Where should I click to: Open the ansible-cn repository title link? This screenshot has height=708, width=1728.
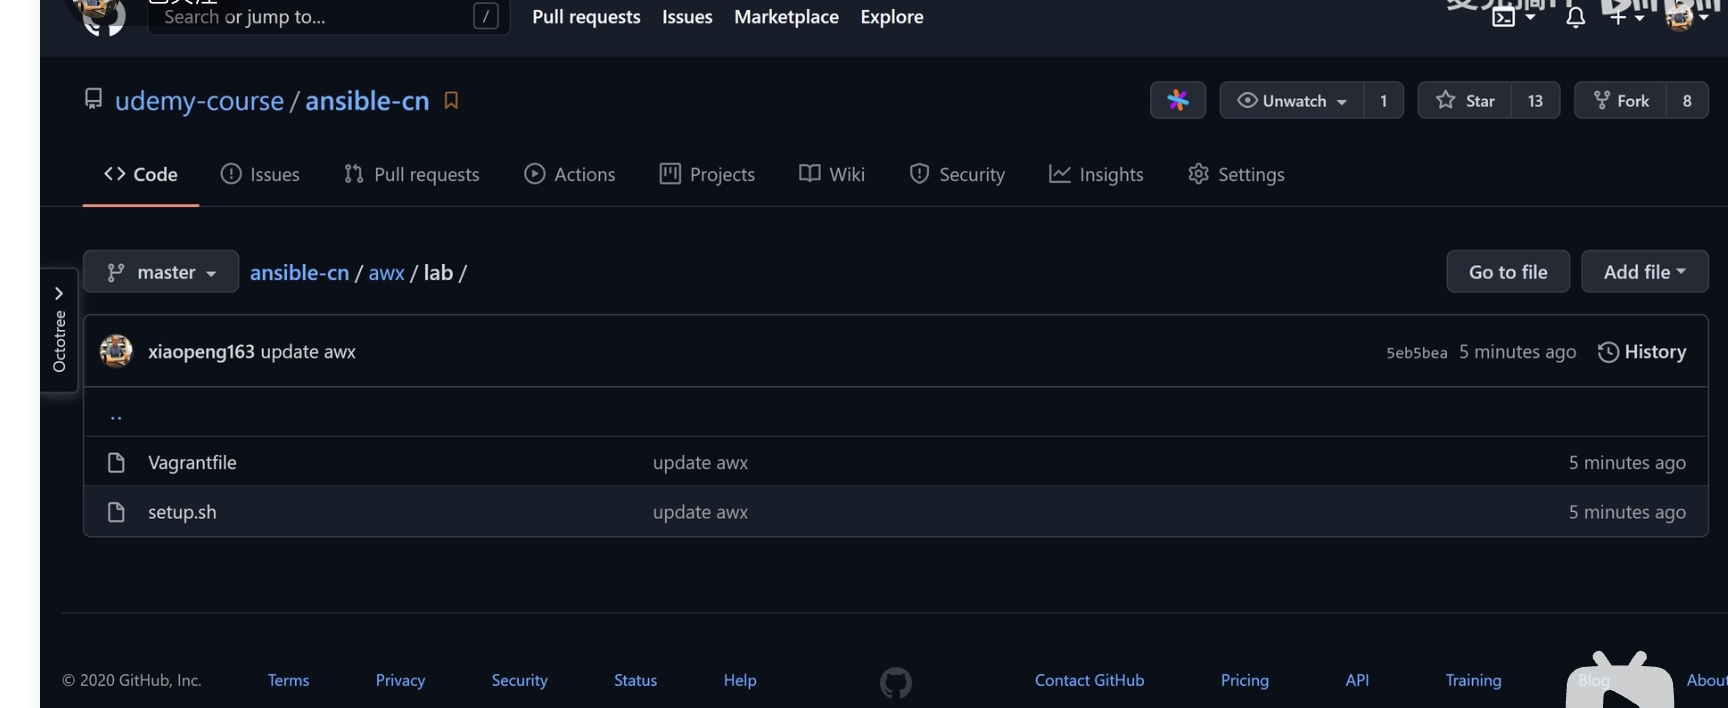367,101
